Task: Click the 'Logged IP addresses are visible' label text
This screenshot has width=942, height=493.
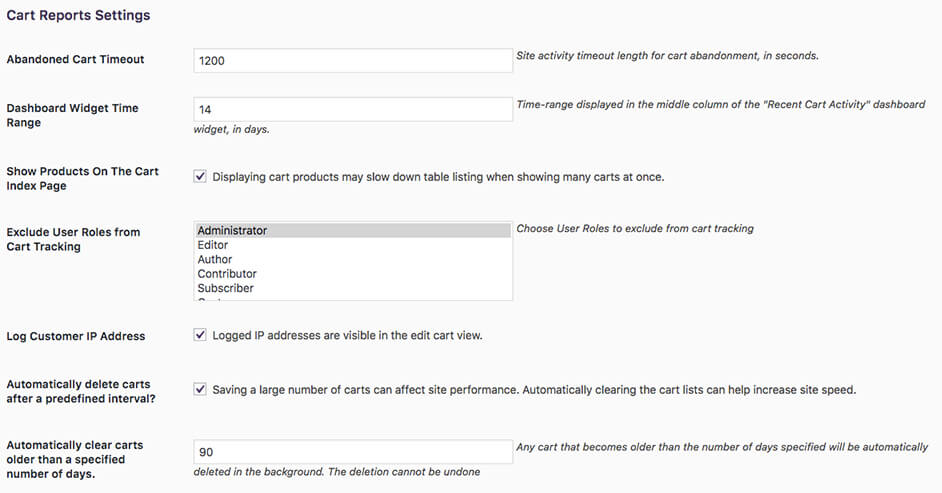Action: click(347, 336)
